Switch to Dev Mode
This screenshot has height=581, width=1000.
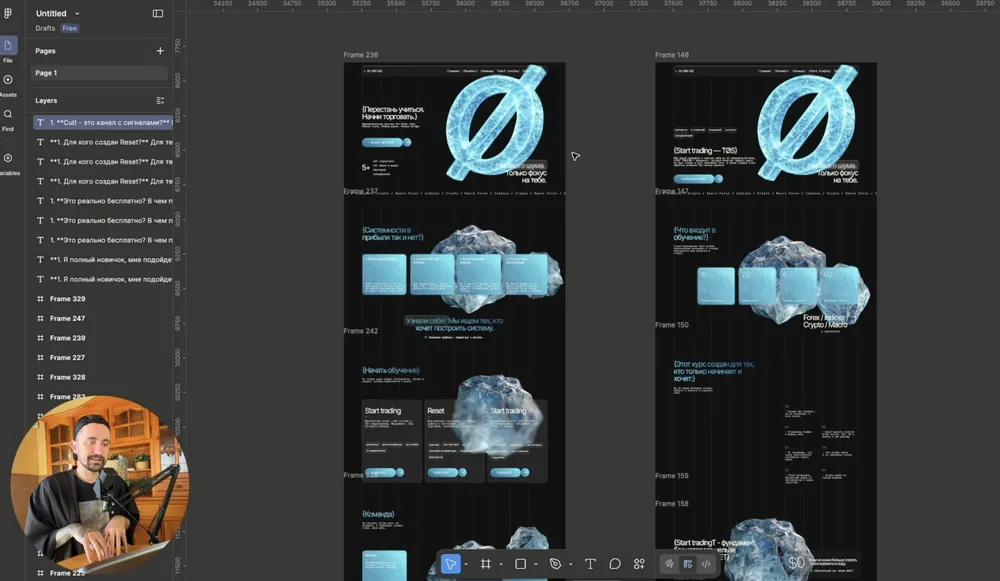click(x=706, y=564)
